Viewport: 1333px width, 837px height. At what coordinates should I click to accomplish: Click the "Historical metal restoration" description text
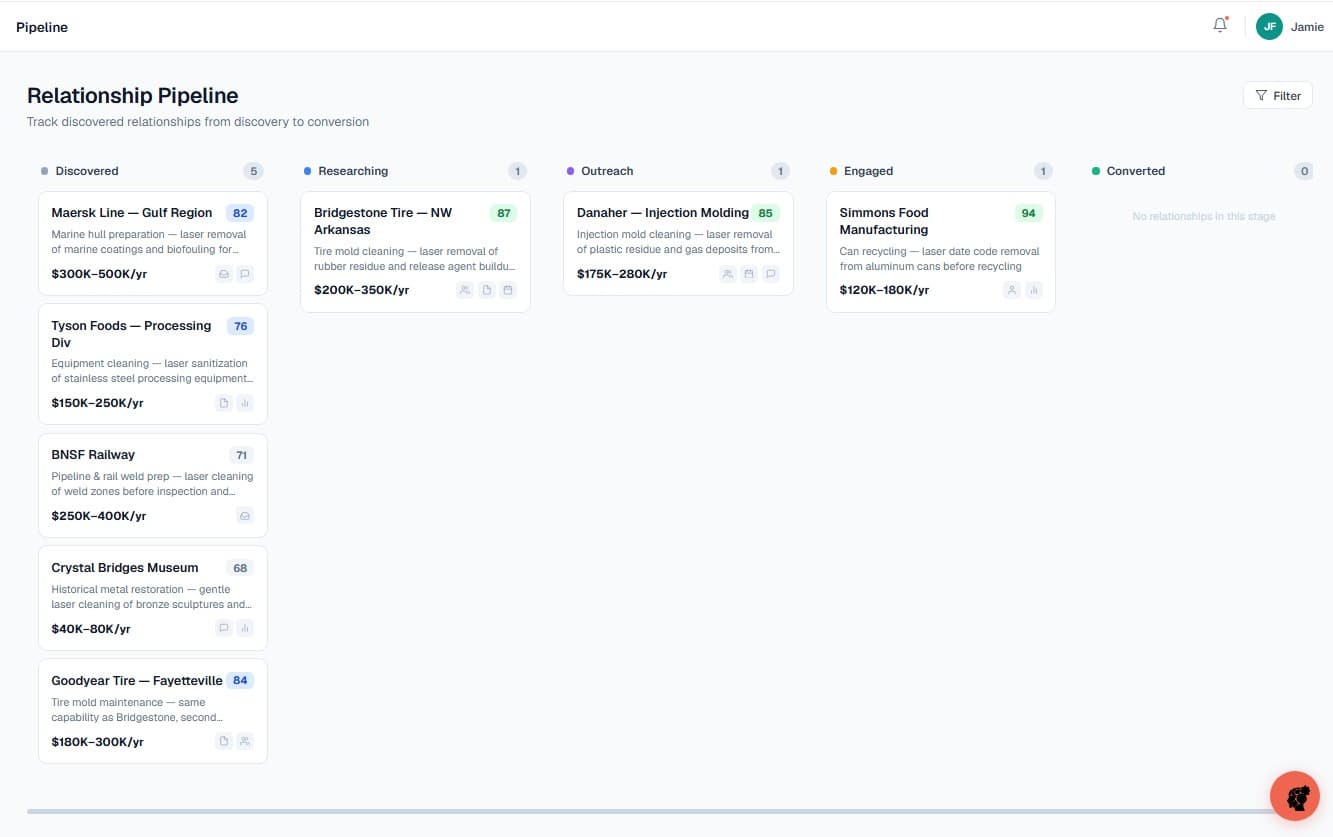(x=152, y=597)
